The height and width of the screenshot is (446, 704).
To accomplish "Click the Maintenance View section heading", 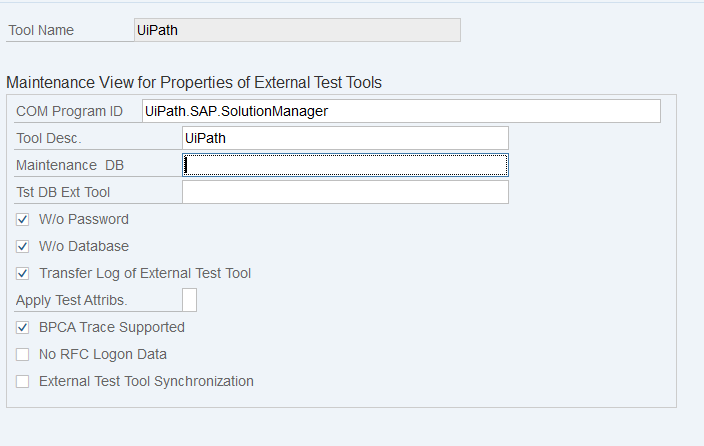I will point(193,82).
